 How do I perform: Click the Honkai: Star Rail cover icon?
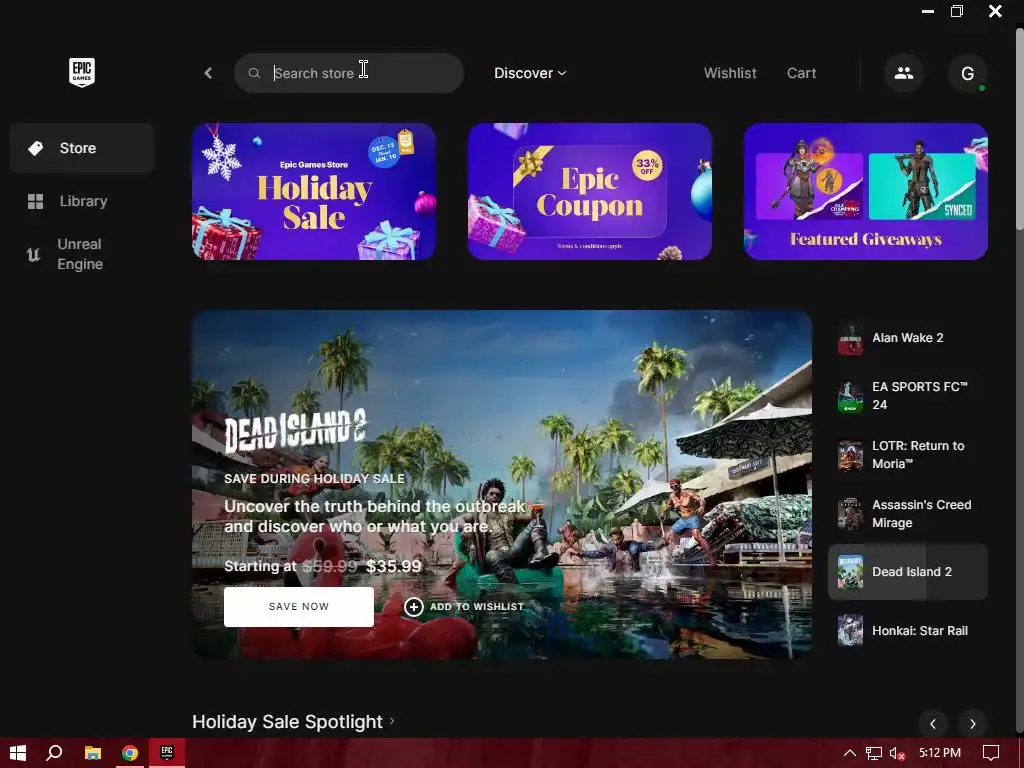tap(850, 631)
